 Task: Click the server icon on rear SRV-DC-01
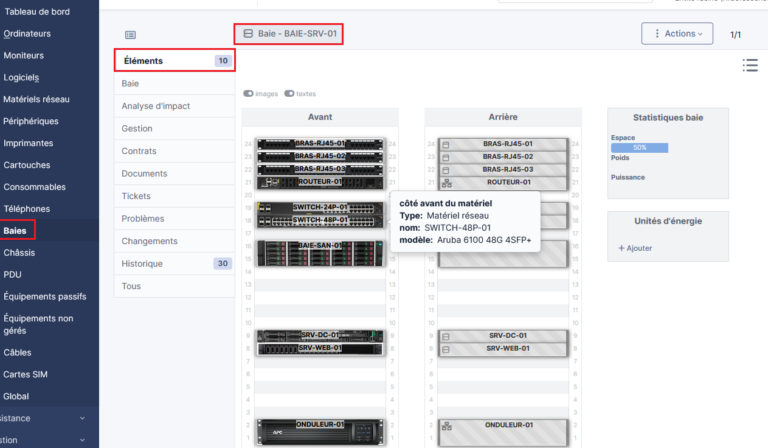coord(446,336)
